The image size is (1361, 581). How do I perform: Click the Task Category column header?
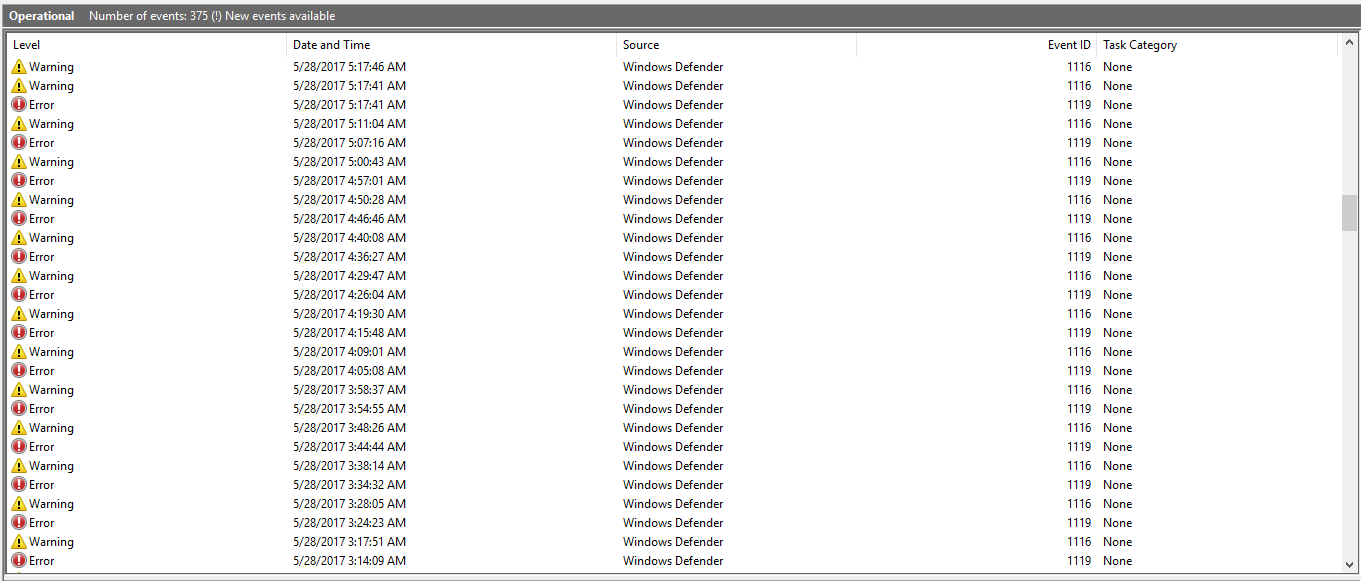pyautogui.click(x=1216, y=45)
